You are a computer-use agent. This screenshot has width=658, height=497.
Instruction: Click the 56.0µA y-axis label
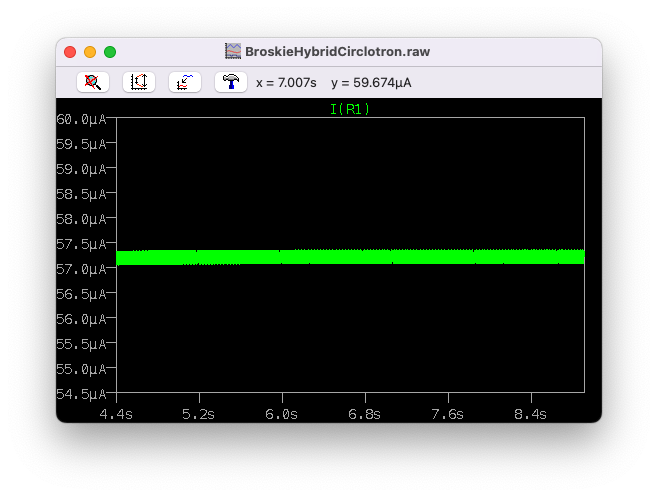coord(81,319)
